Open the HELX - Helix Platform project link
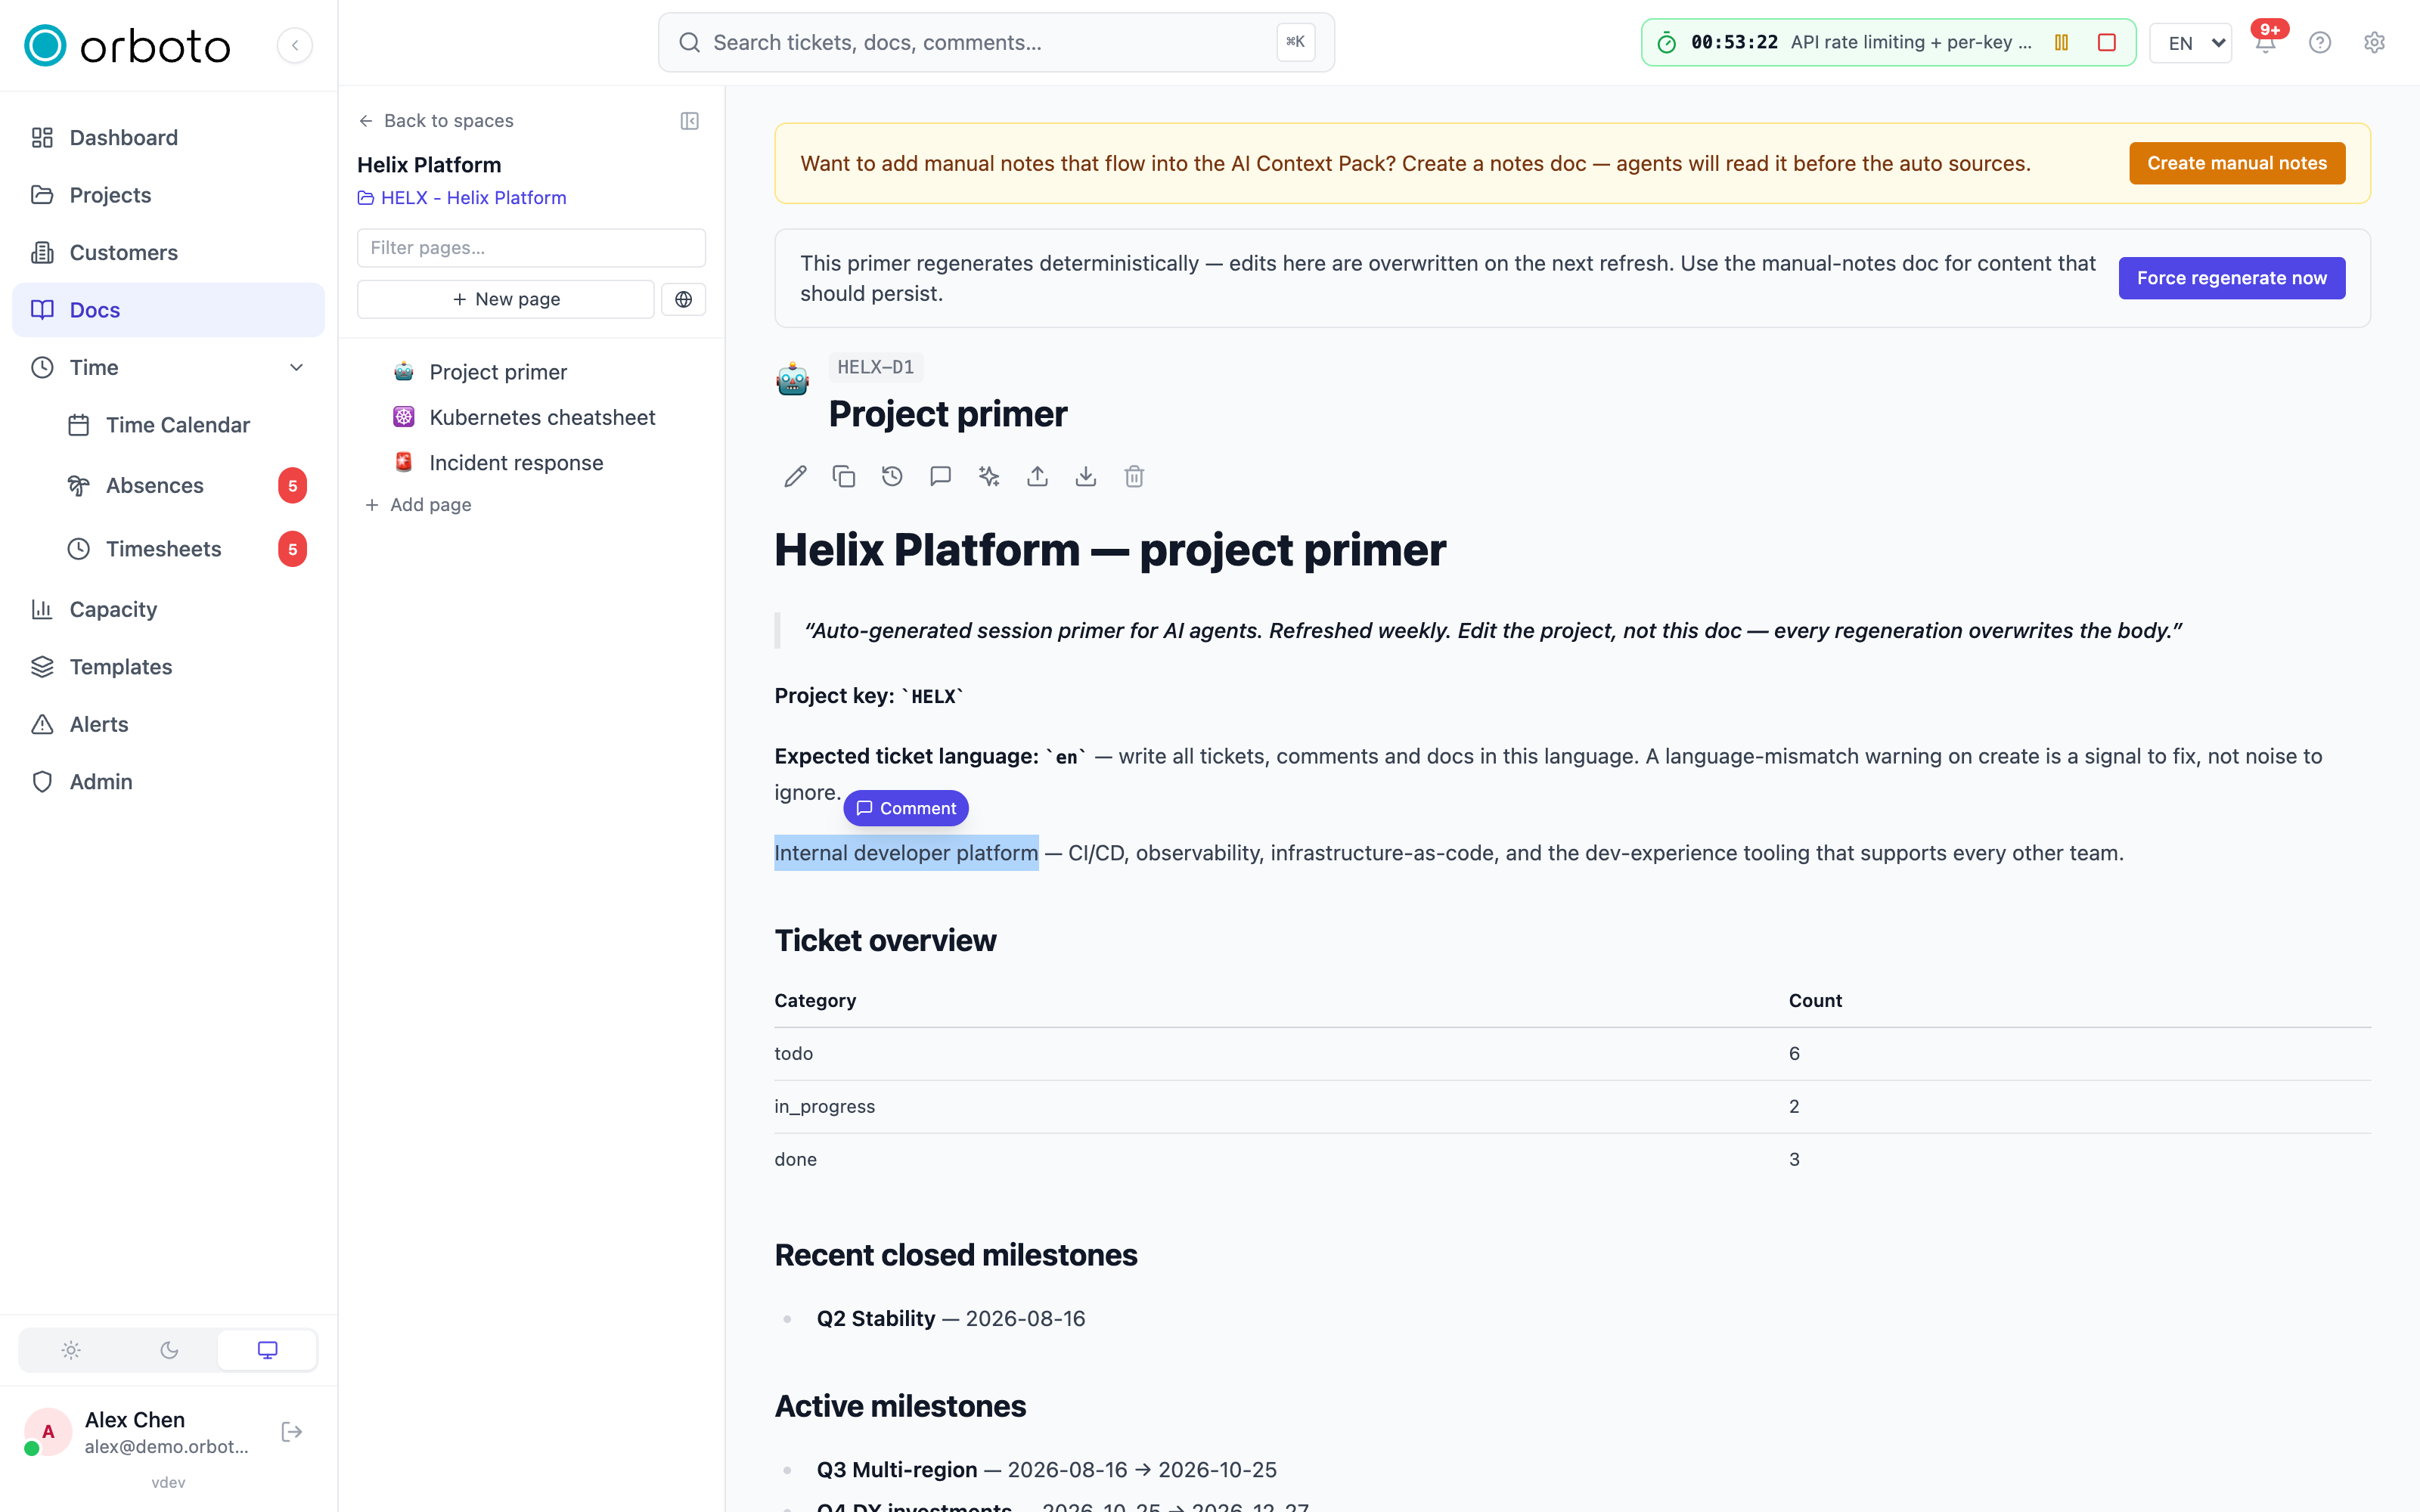This screenshot has height=1512, width=2420. (462, 198)
